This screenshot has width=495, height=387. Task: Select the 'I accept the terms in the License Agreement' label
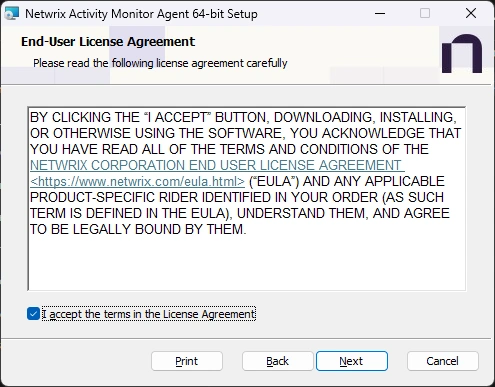[x=149, y=314]
